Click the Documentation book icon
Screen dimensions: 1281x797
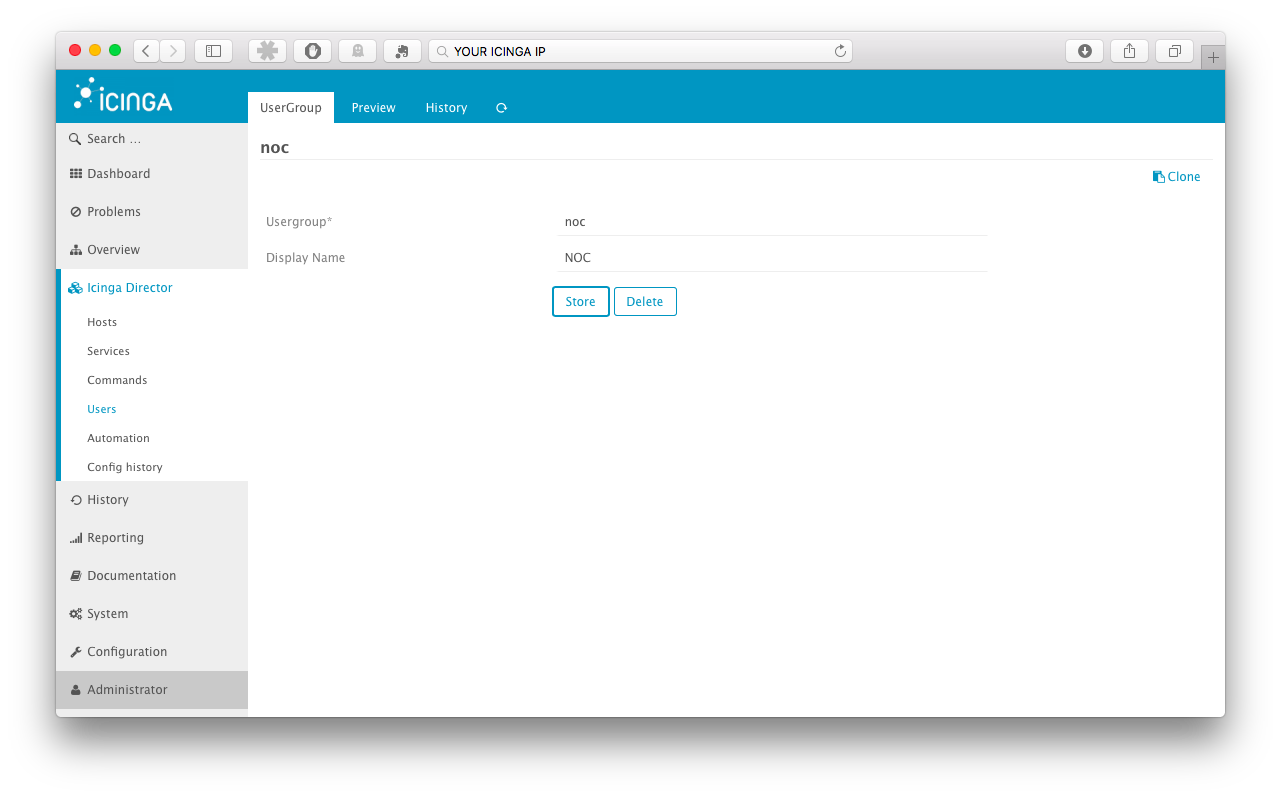76,576
